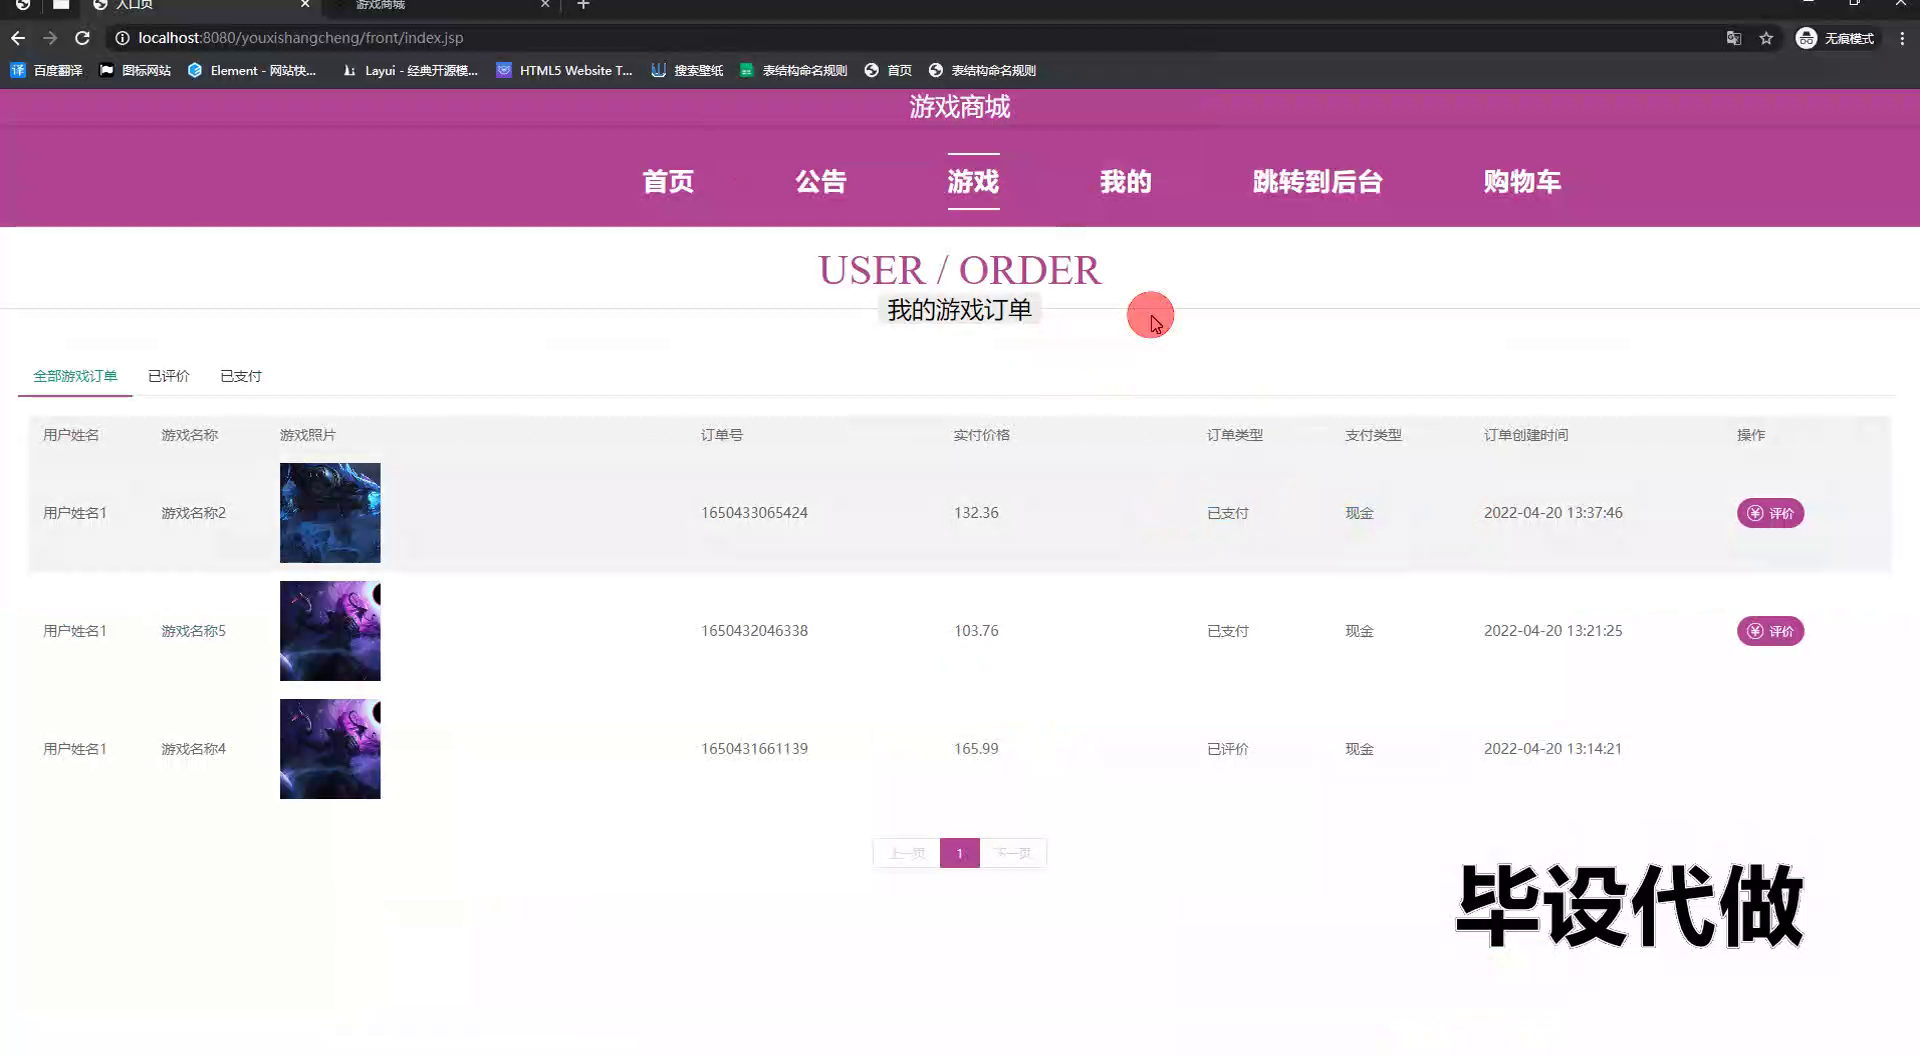
Task: Open game photo of 游戏名称4
Action: point(330,749)
